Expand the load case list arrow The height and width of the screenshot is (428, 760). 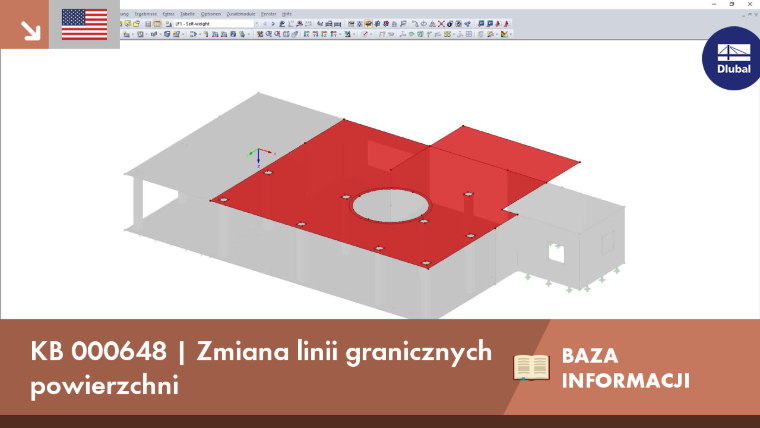coord(256,24)
